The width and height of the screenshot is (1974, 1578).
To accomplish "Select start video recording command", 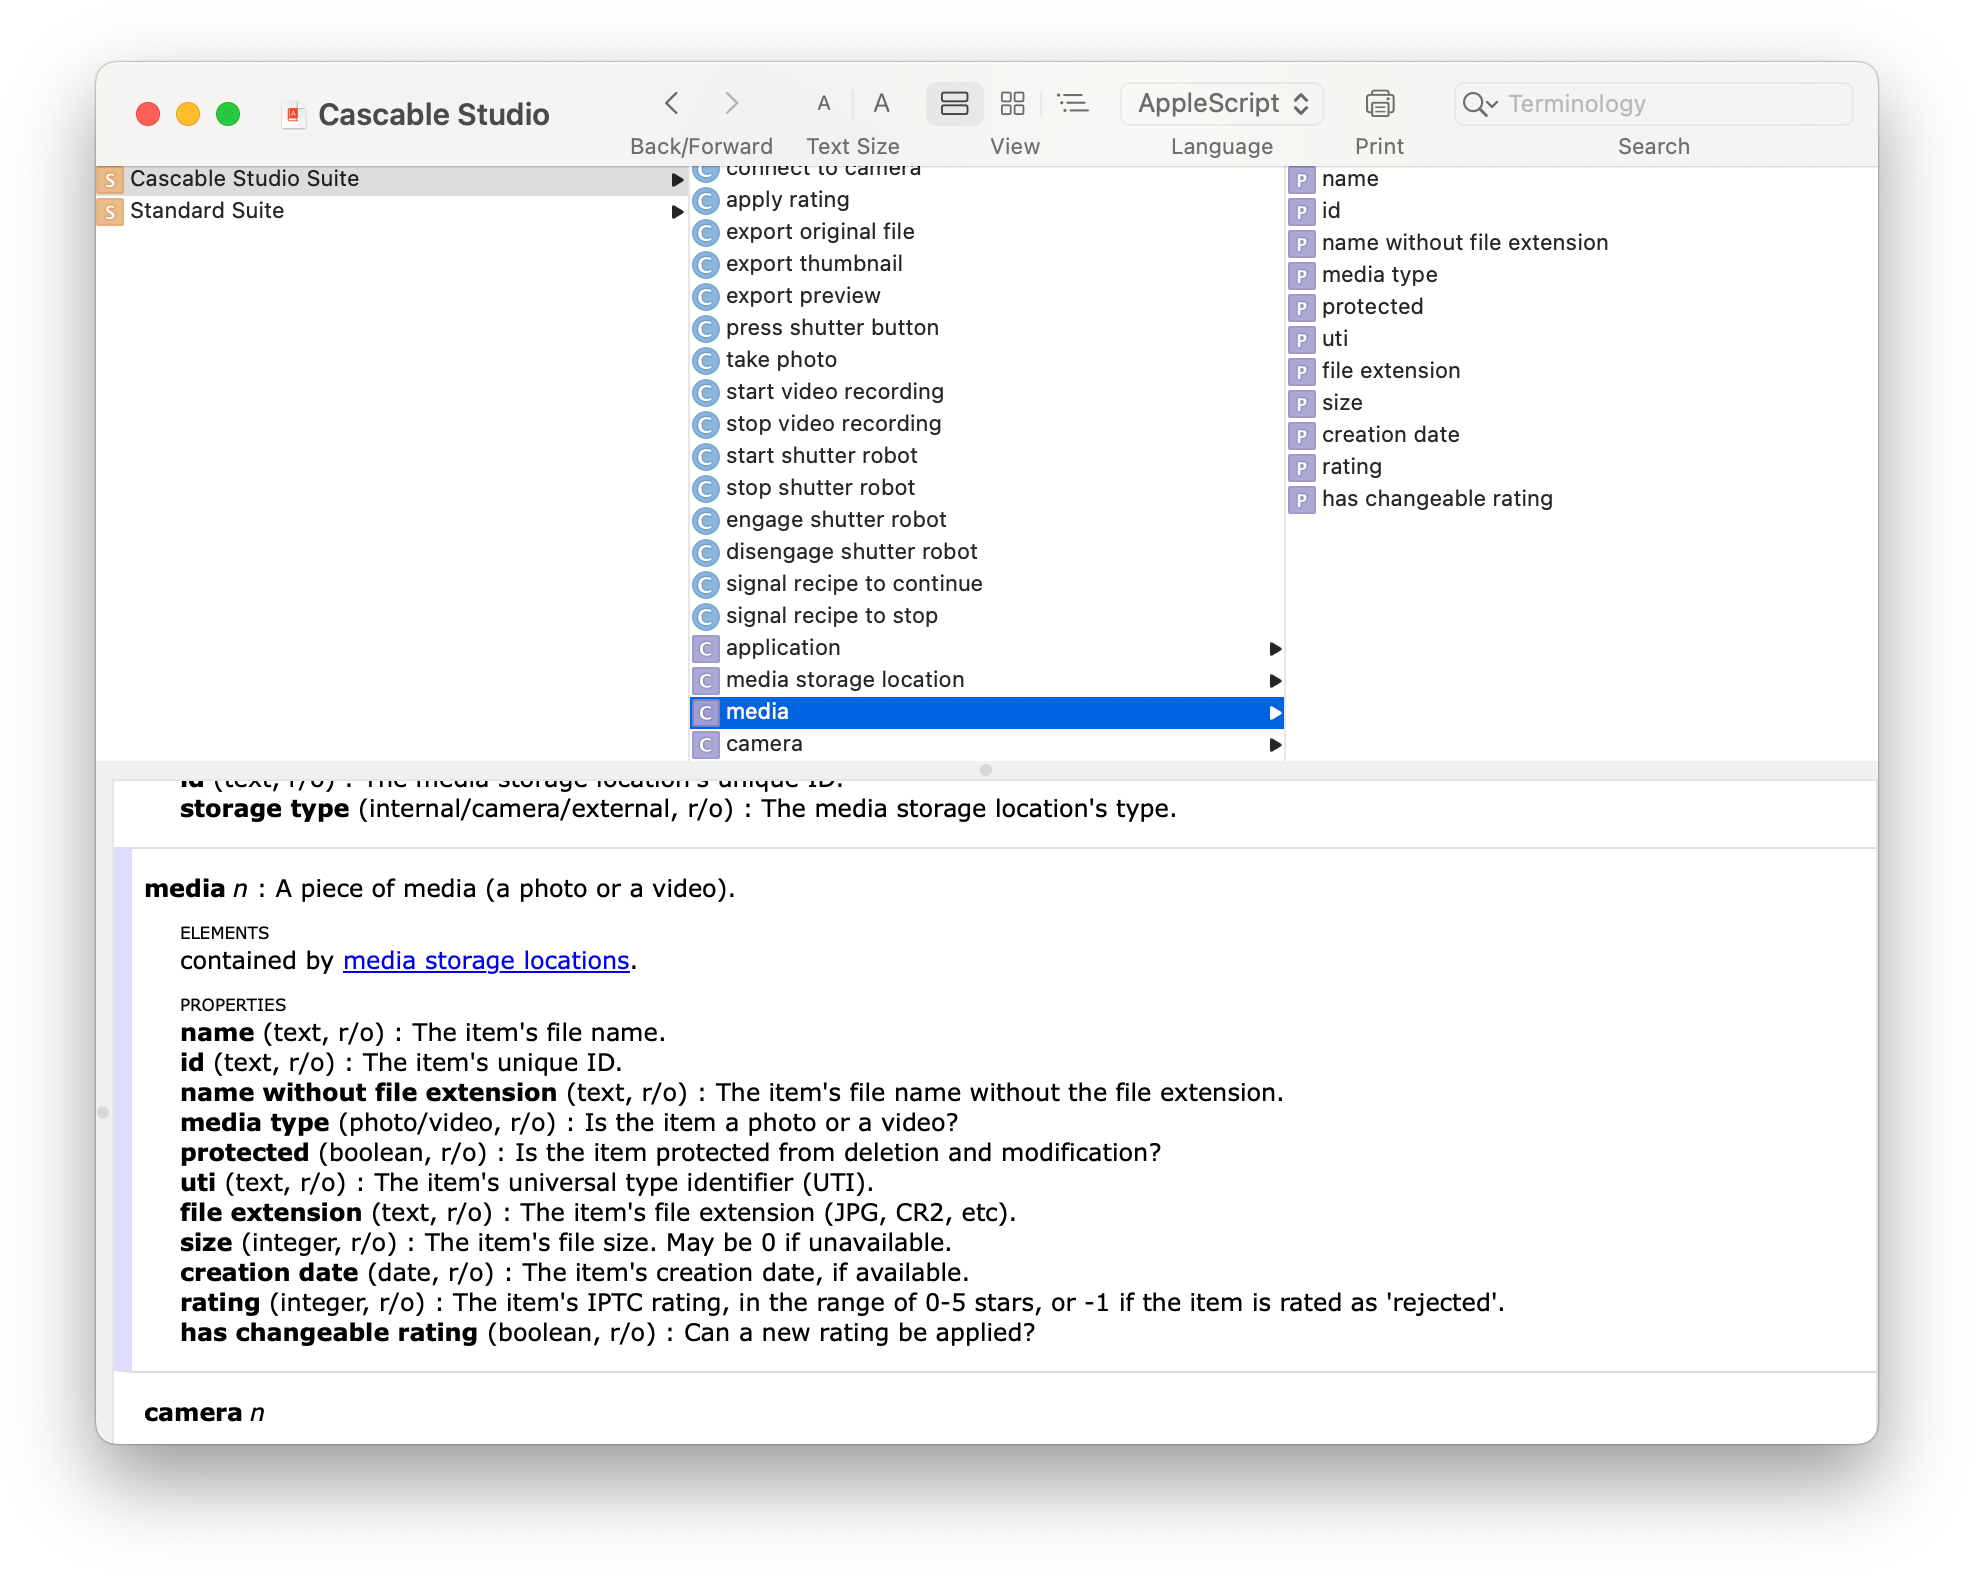I will coord(987,392).
